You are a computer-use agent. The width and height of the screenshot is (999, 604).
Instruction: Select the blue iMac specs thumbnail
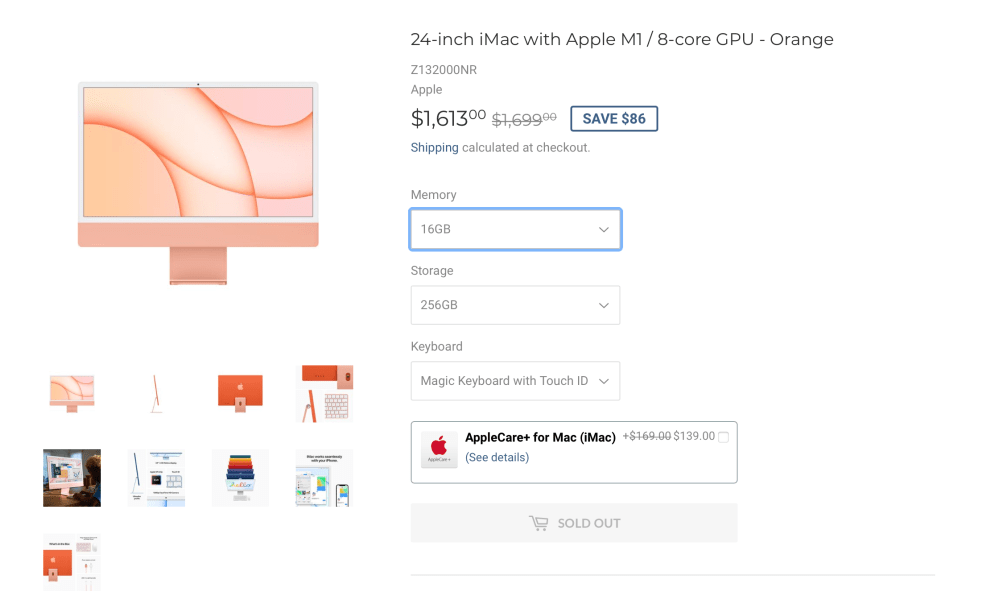coord(156,477)
